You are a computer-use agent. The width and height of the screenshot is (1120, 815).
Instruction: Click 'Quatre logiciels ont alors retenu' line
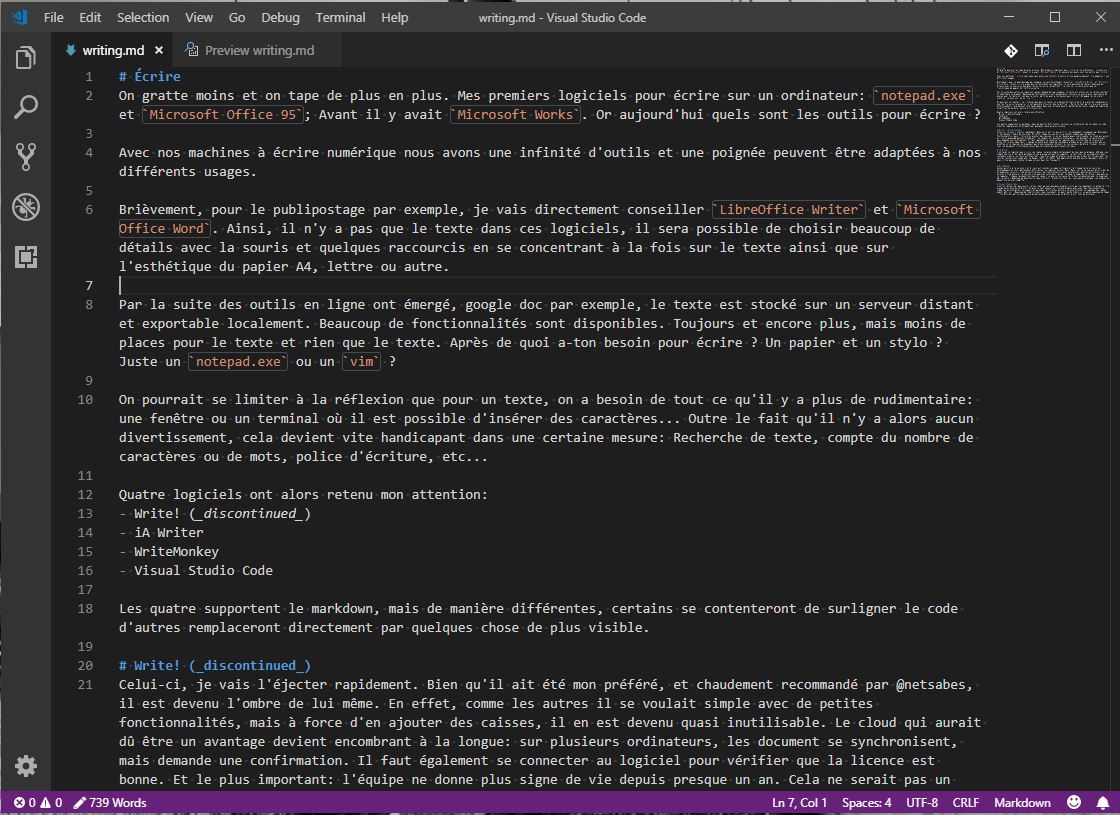tap(303, 494)
